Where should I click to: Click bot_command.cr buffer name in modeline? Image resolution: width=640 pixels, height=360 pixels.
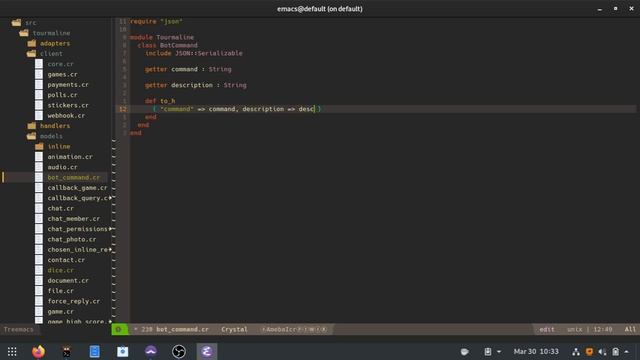(x=182, y=329)
